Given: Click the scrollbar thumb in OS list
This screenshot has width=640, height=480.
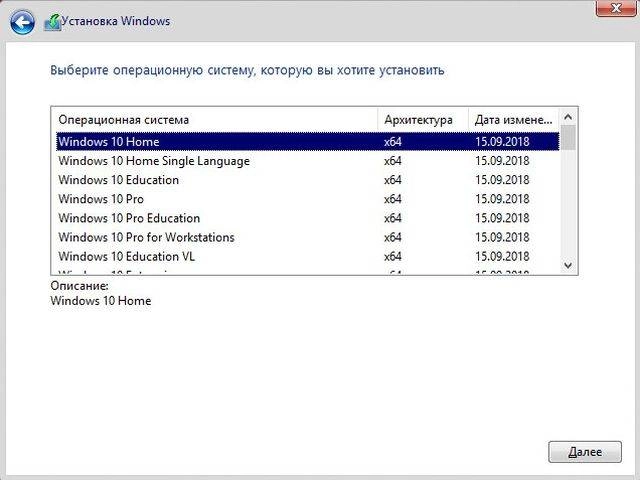Looking at the screenshot, I should (x=568, y=138).
